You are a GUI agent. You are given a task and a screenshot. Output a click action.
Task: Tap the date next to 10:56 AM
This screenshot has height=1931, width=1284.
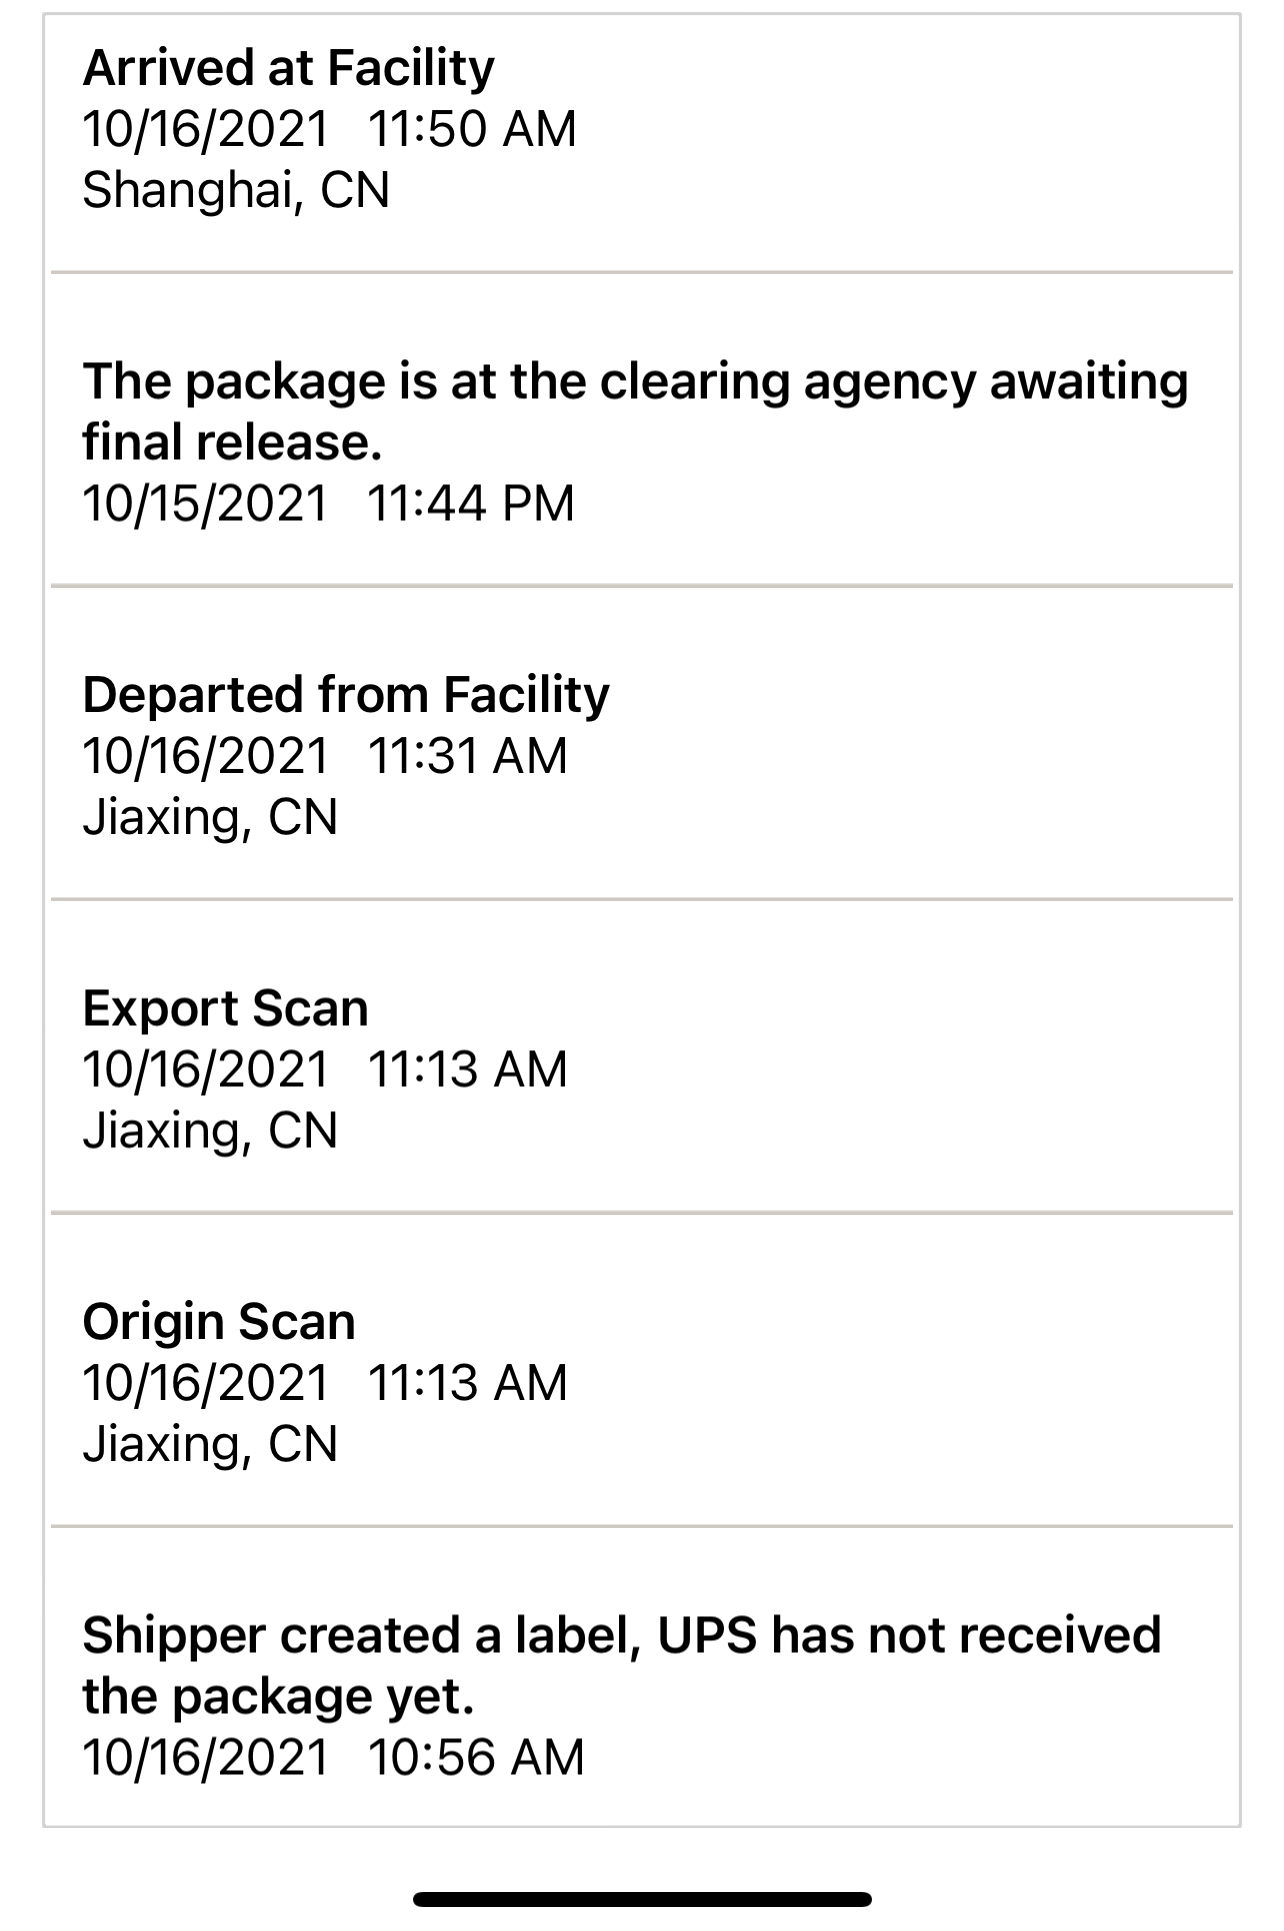[205, 1757]
